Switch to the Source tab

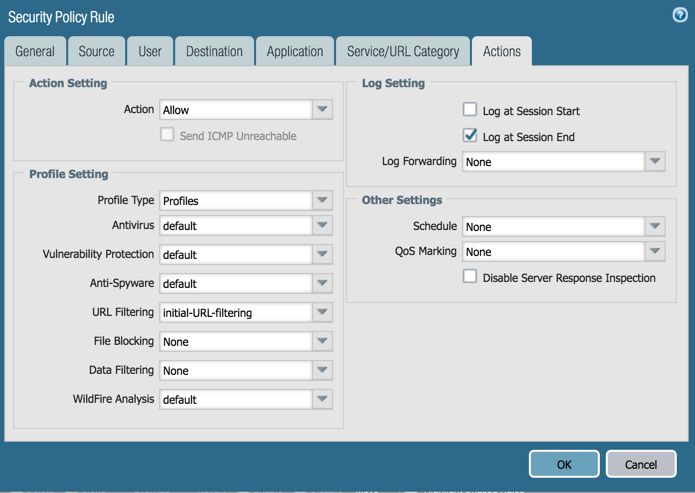point(97,51)
